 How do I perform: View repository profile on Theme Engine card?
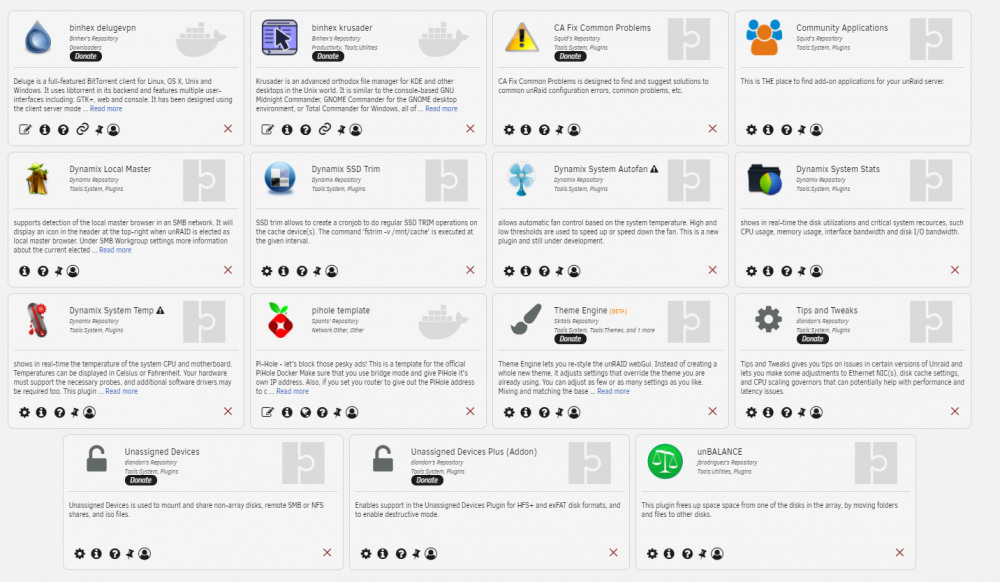click(x=574, y=412)
